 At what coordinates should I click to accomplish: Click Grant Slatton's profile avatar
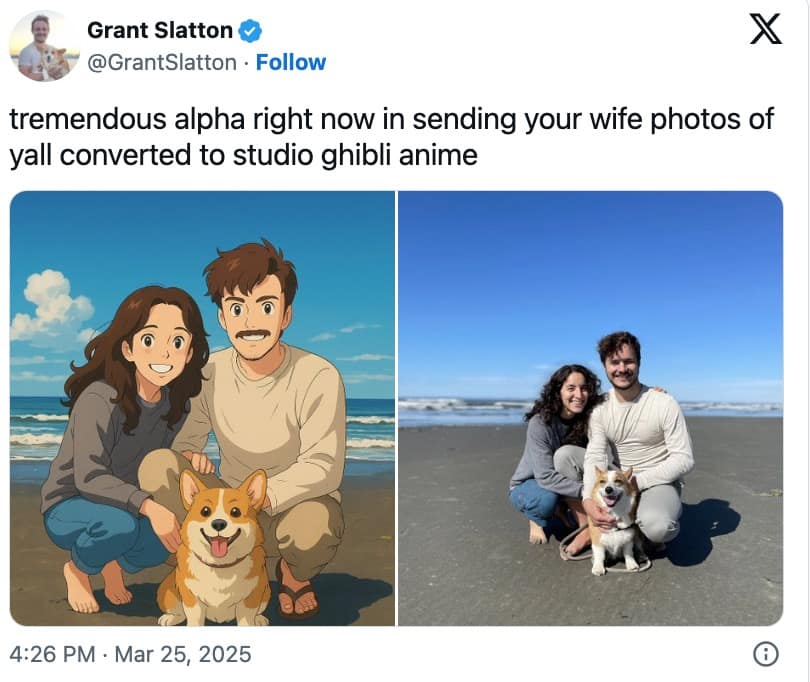[44, 44]
